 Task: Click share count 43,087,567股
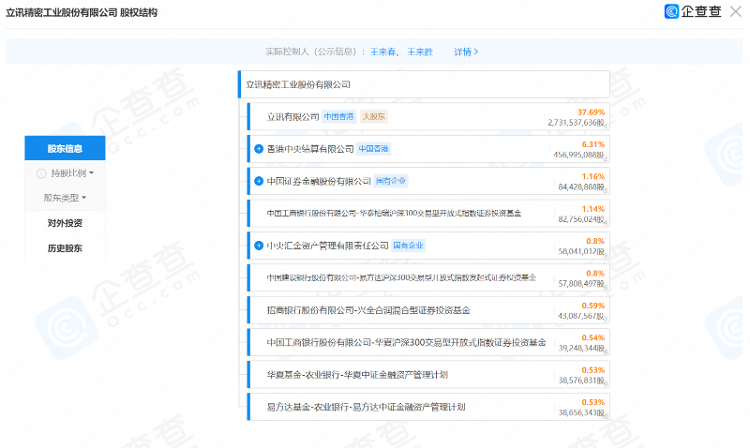click(581, 316)
